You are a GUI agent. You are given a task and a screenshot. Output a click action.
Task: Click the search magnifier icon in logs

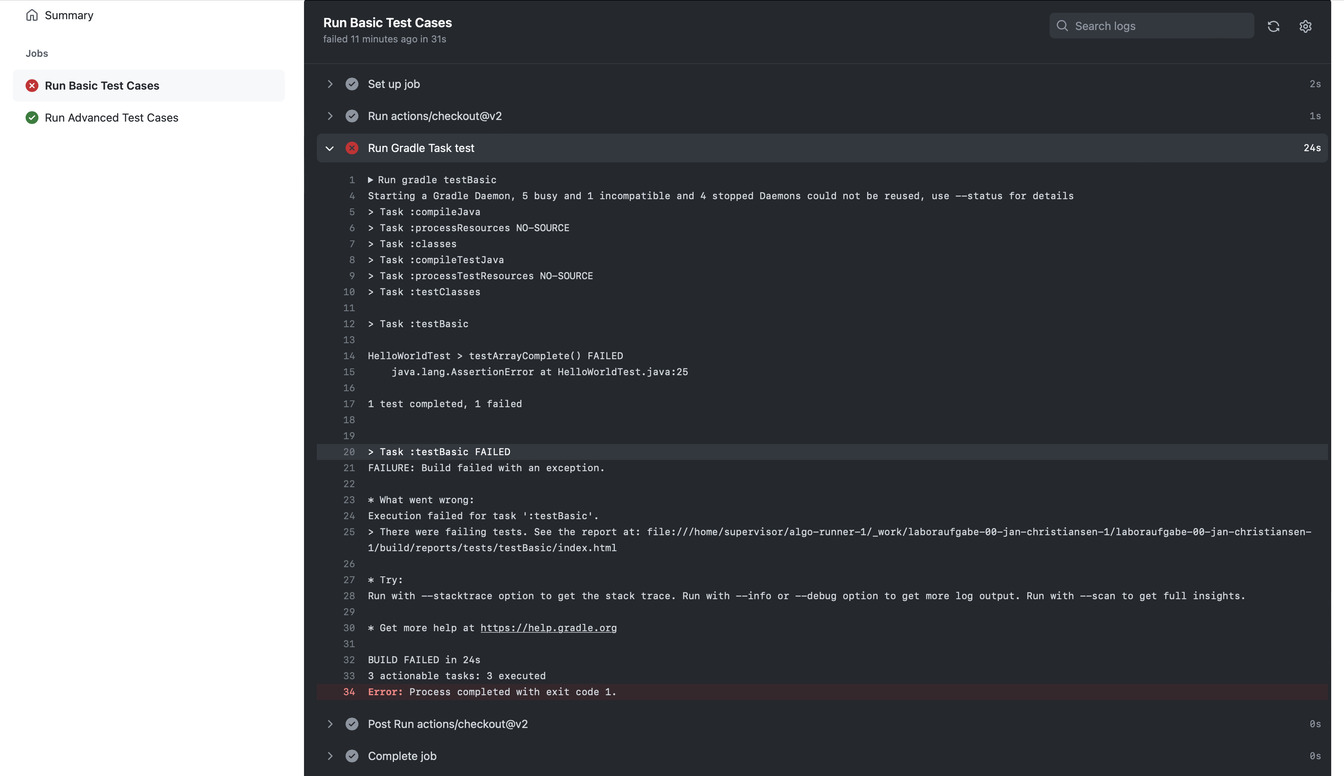[x=1062, y=26]
